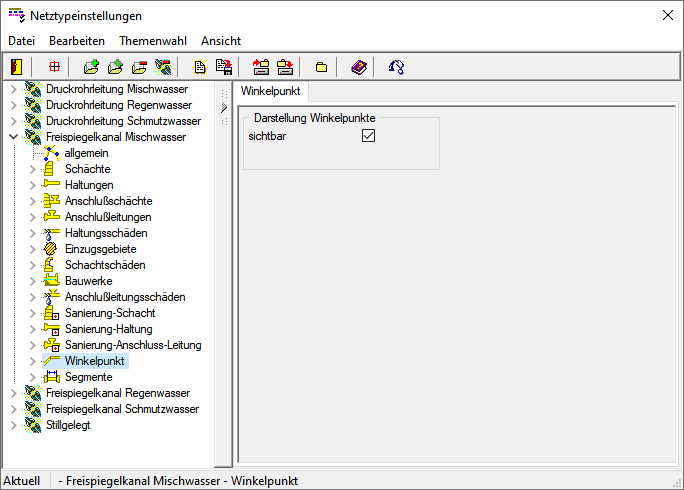Screen dimensions: 684x490
Task: Click the Schächte icon in the tree
Action: [52, 169]
